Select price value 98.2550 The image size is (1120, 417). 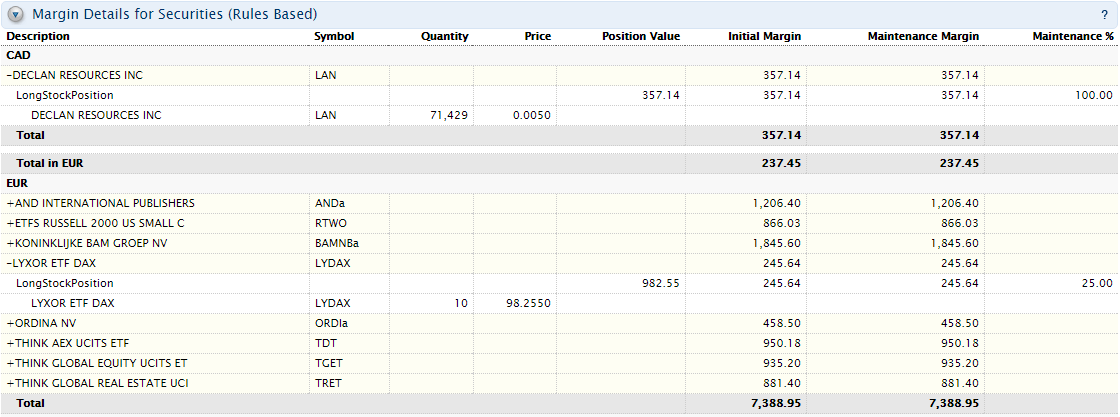point(529,303)
